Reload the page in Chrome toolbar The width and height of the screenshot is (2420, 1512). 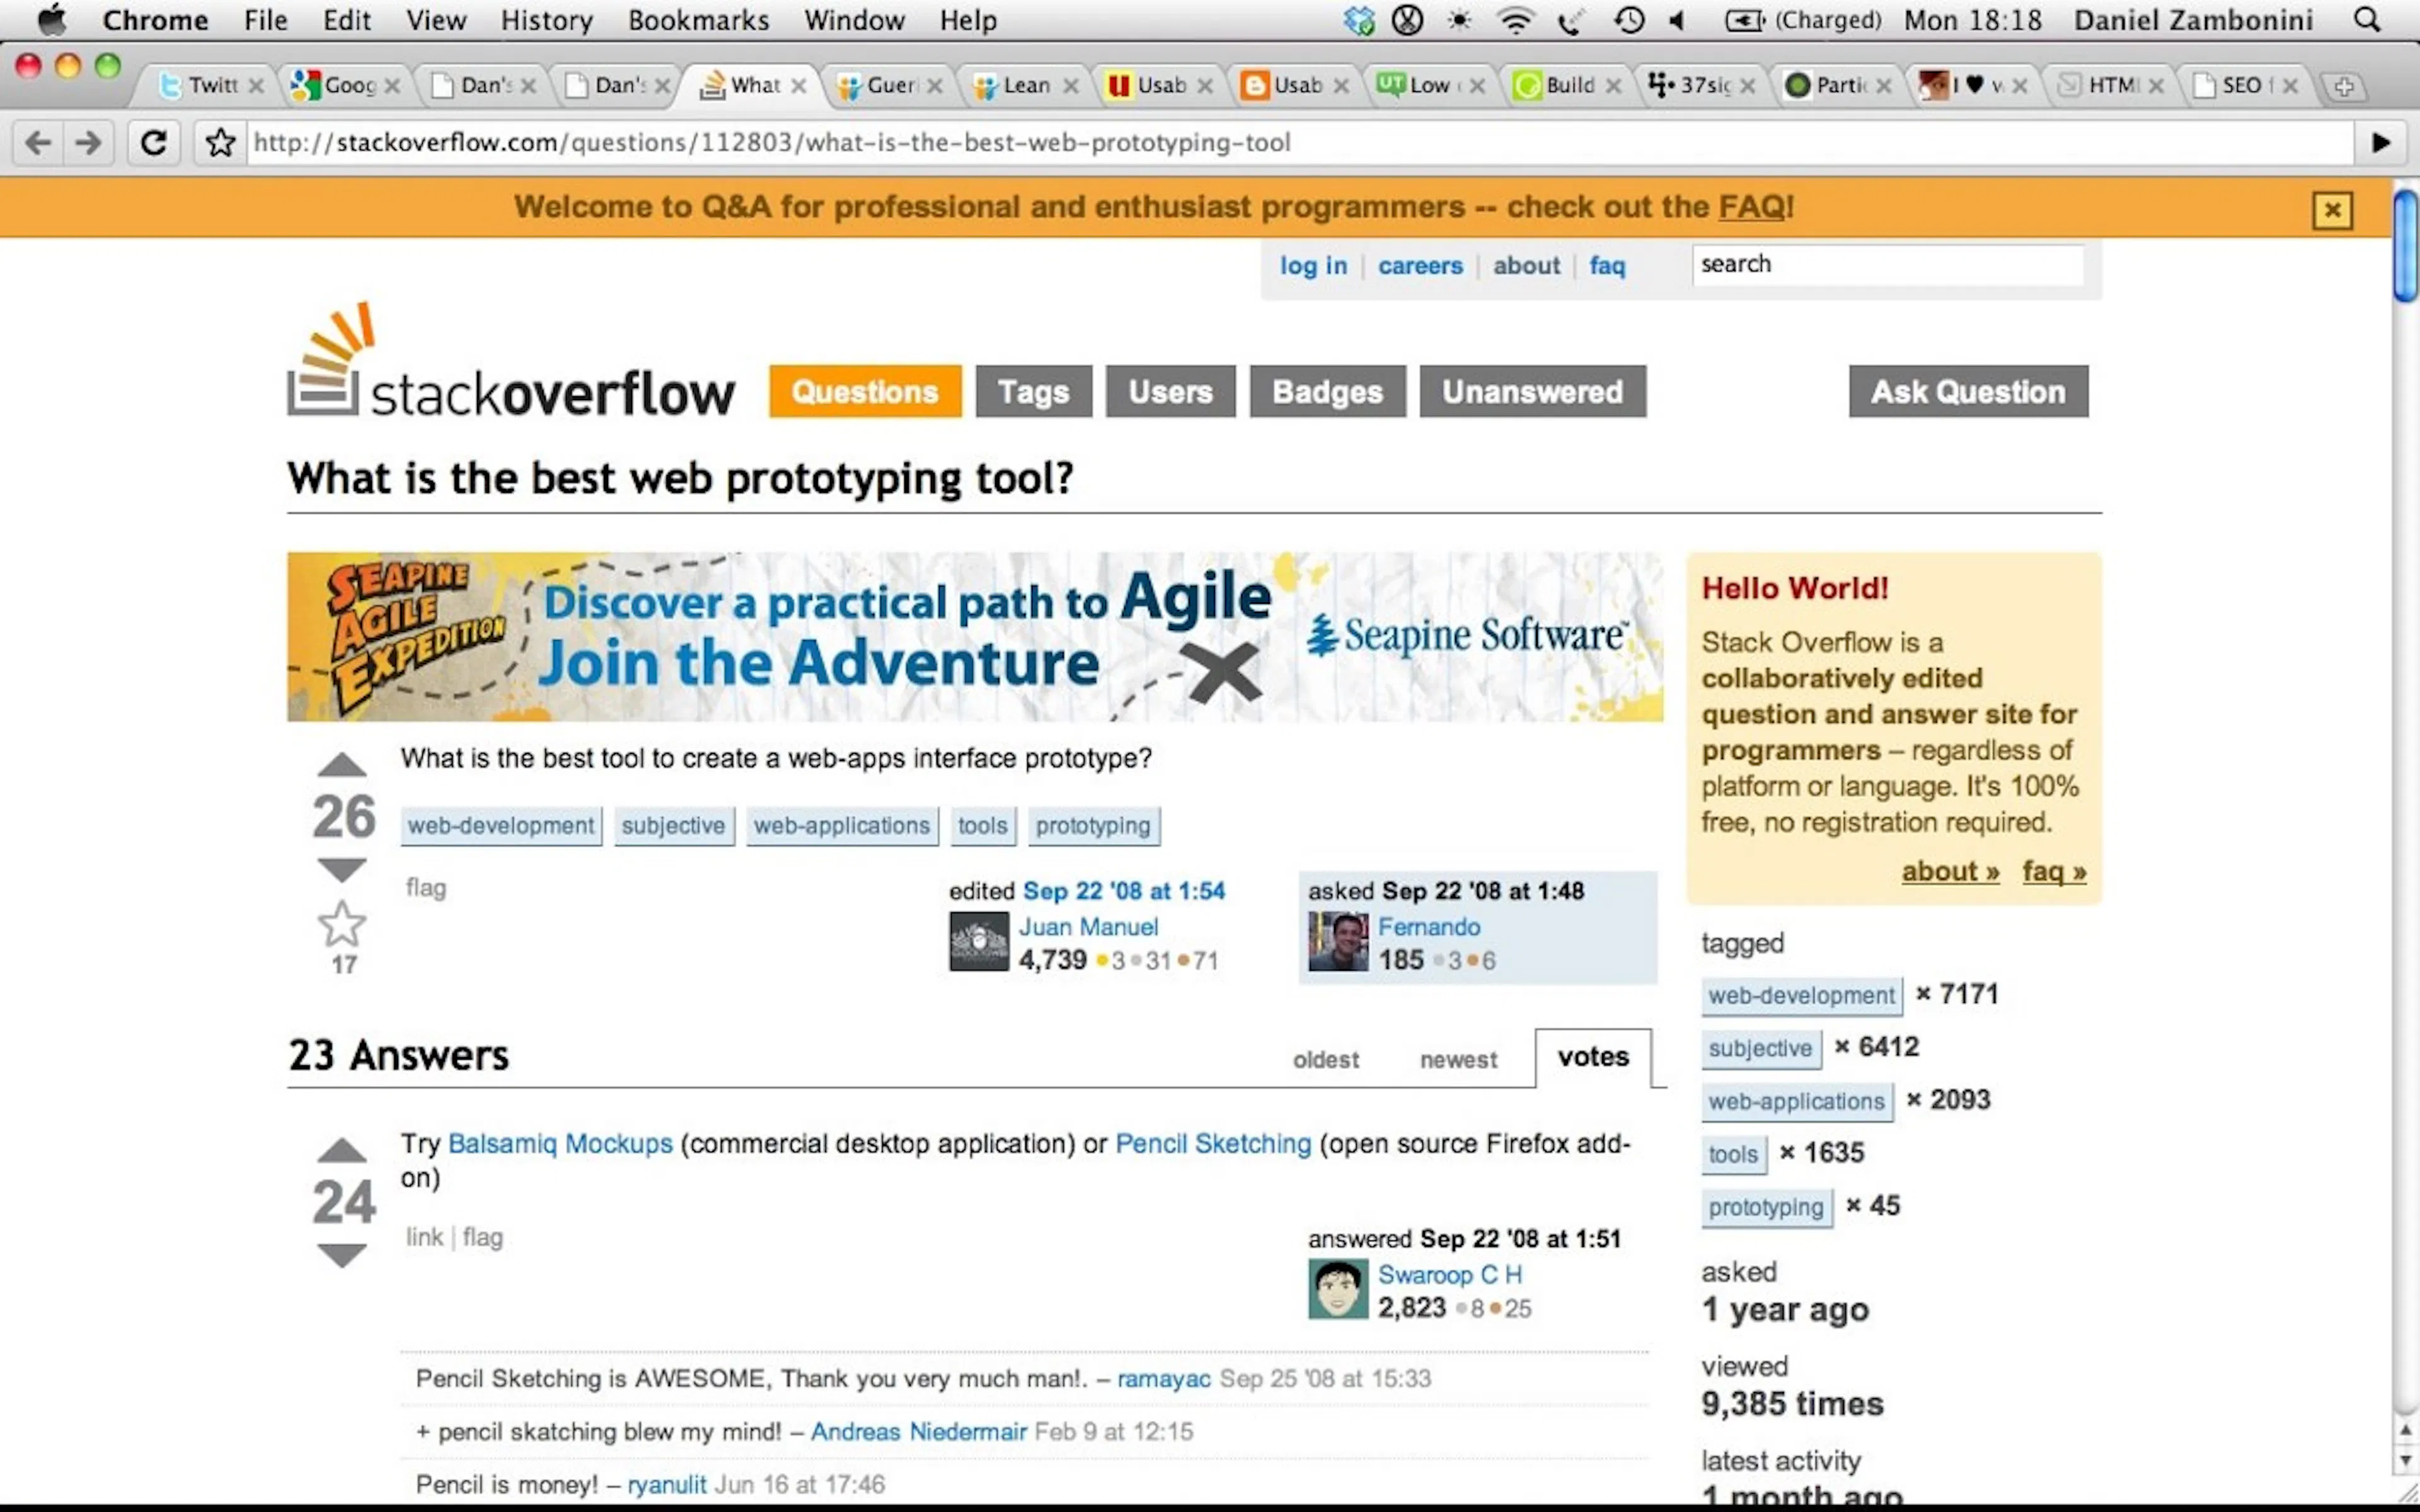click(x=153, y=143)
